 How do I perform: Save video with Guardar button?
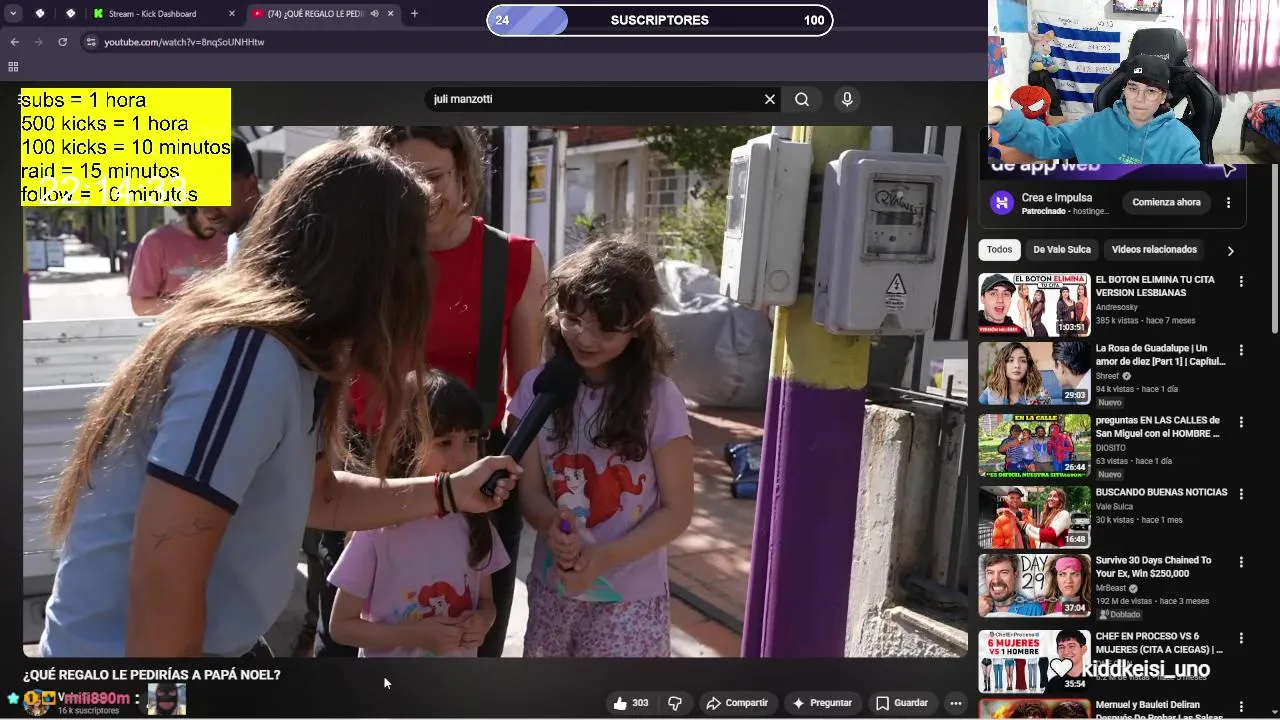pos(902,703)
